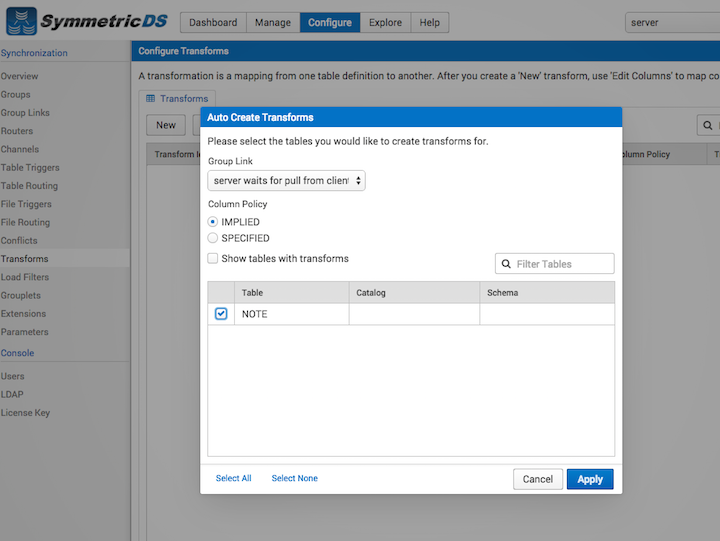
Task: Open Conflicts in the sidebar
Action: point(19,241)
